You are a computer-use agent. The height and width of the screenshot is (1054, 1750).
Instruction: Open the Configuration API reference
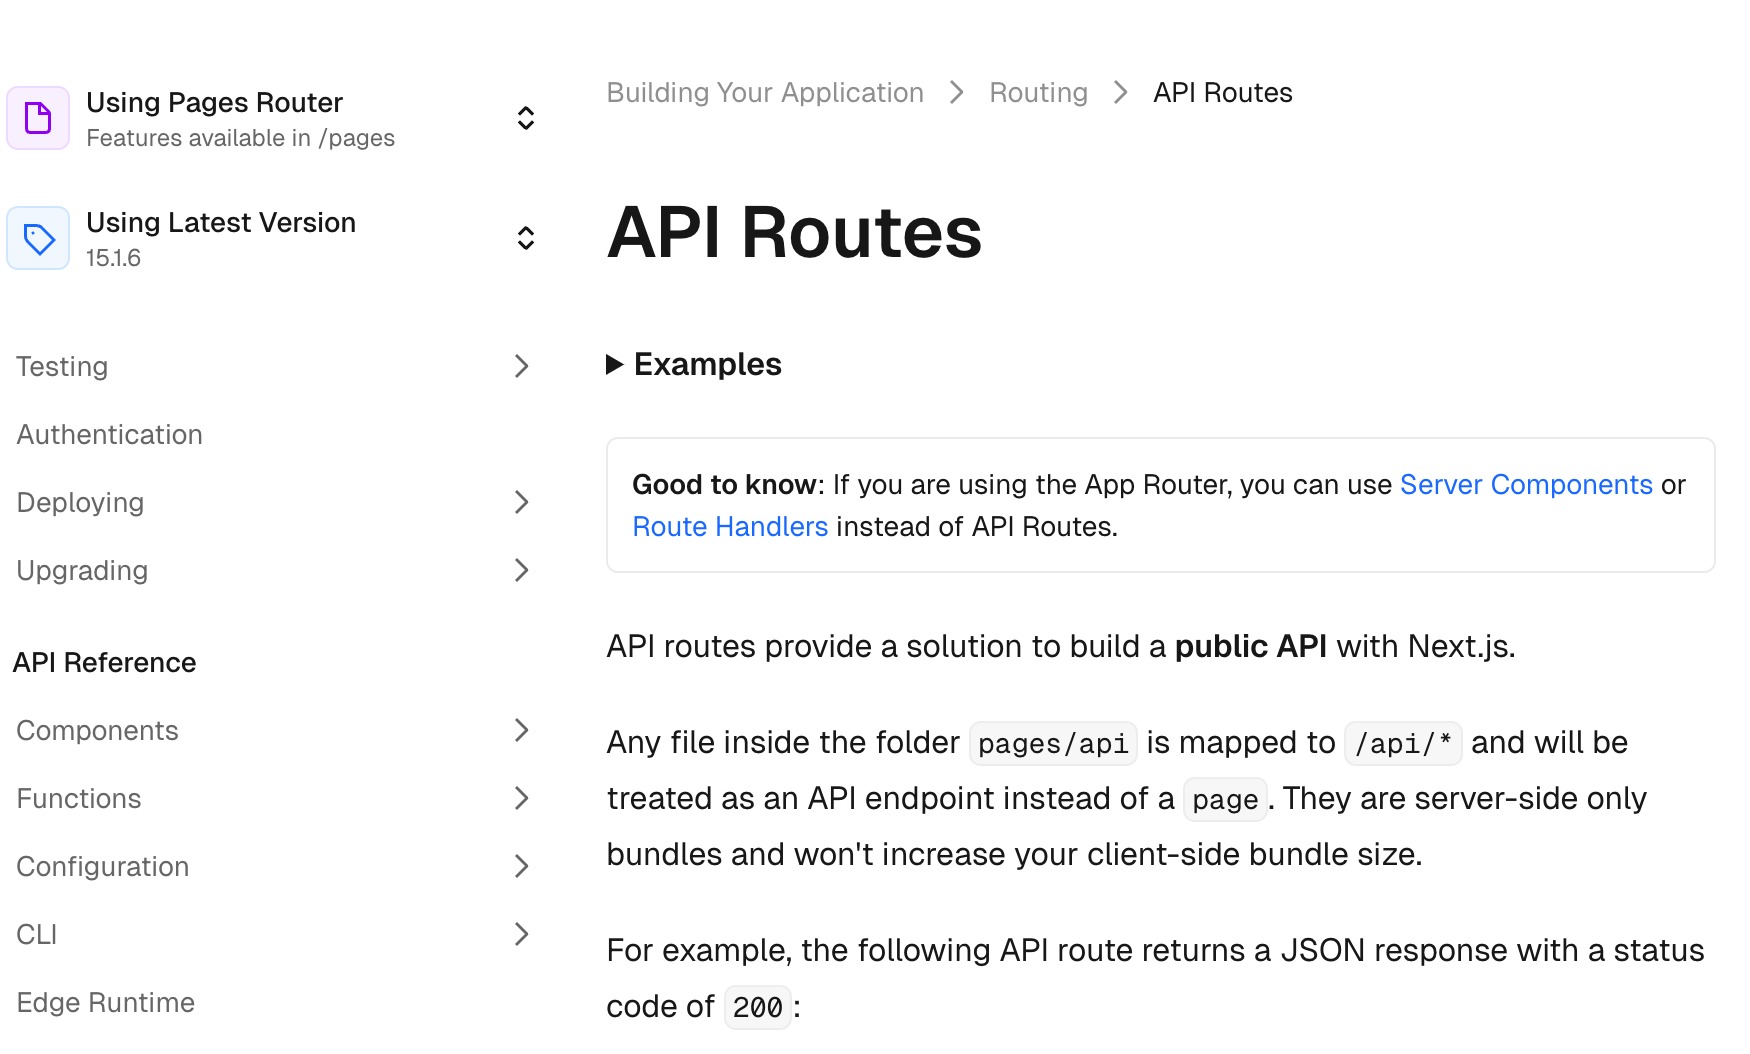(x=103, y=866)
